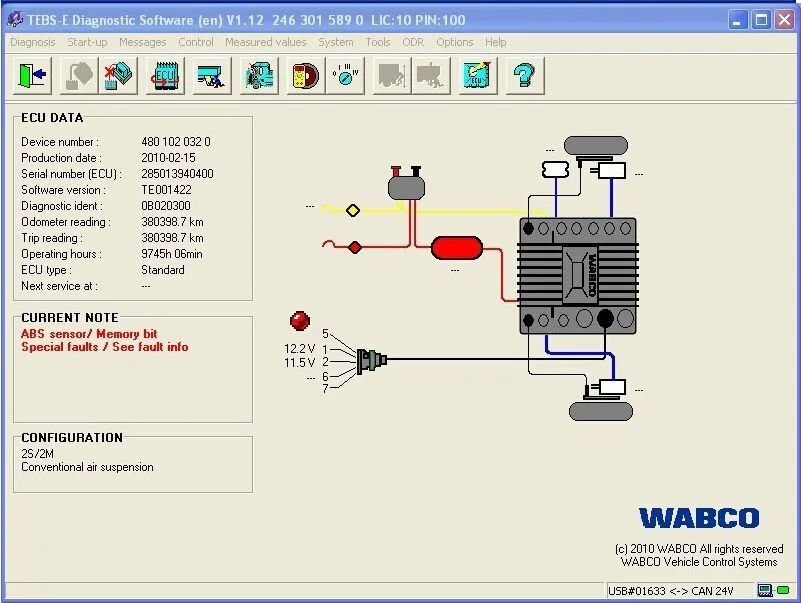
Task: Open the Options menu
Action: pyautogui.click(x=455, y=42)
